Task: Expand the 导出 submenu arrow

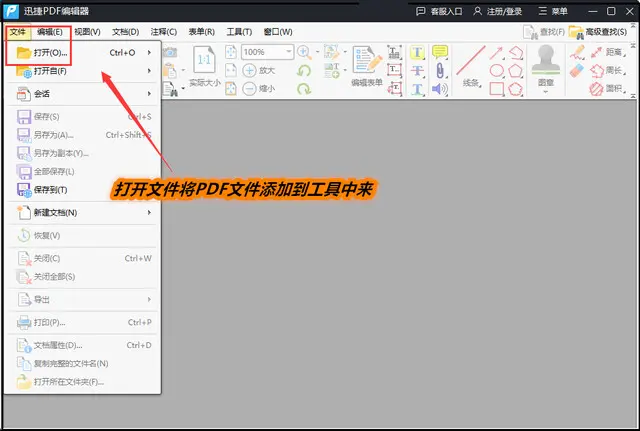Action: [149, 300]
